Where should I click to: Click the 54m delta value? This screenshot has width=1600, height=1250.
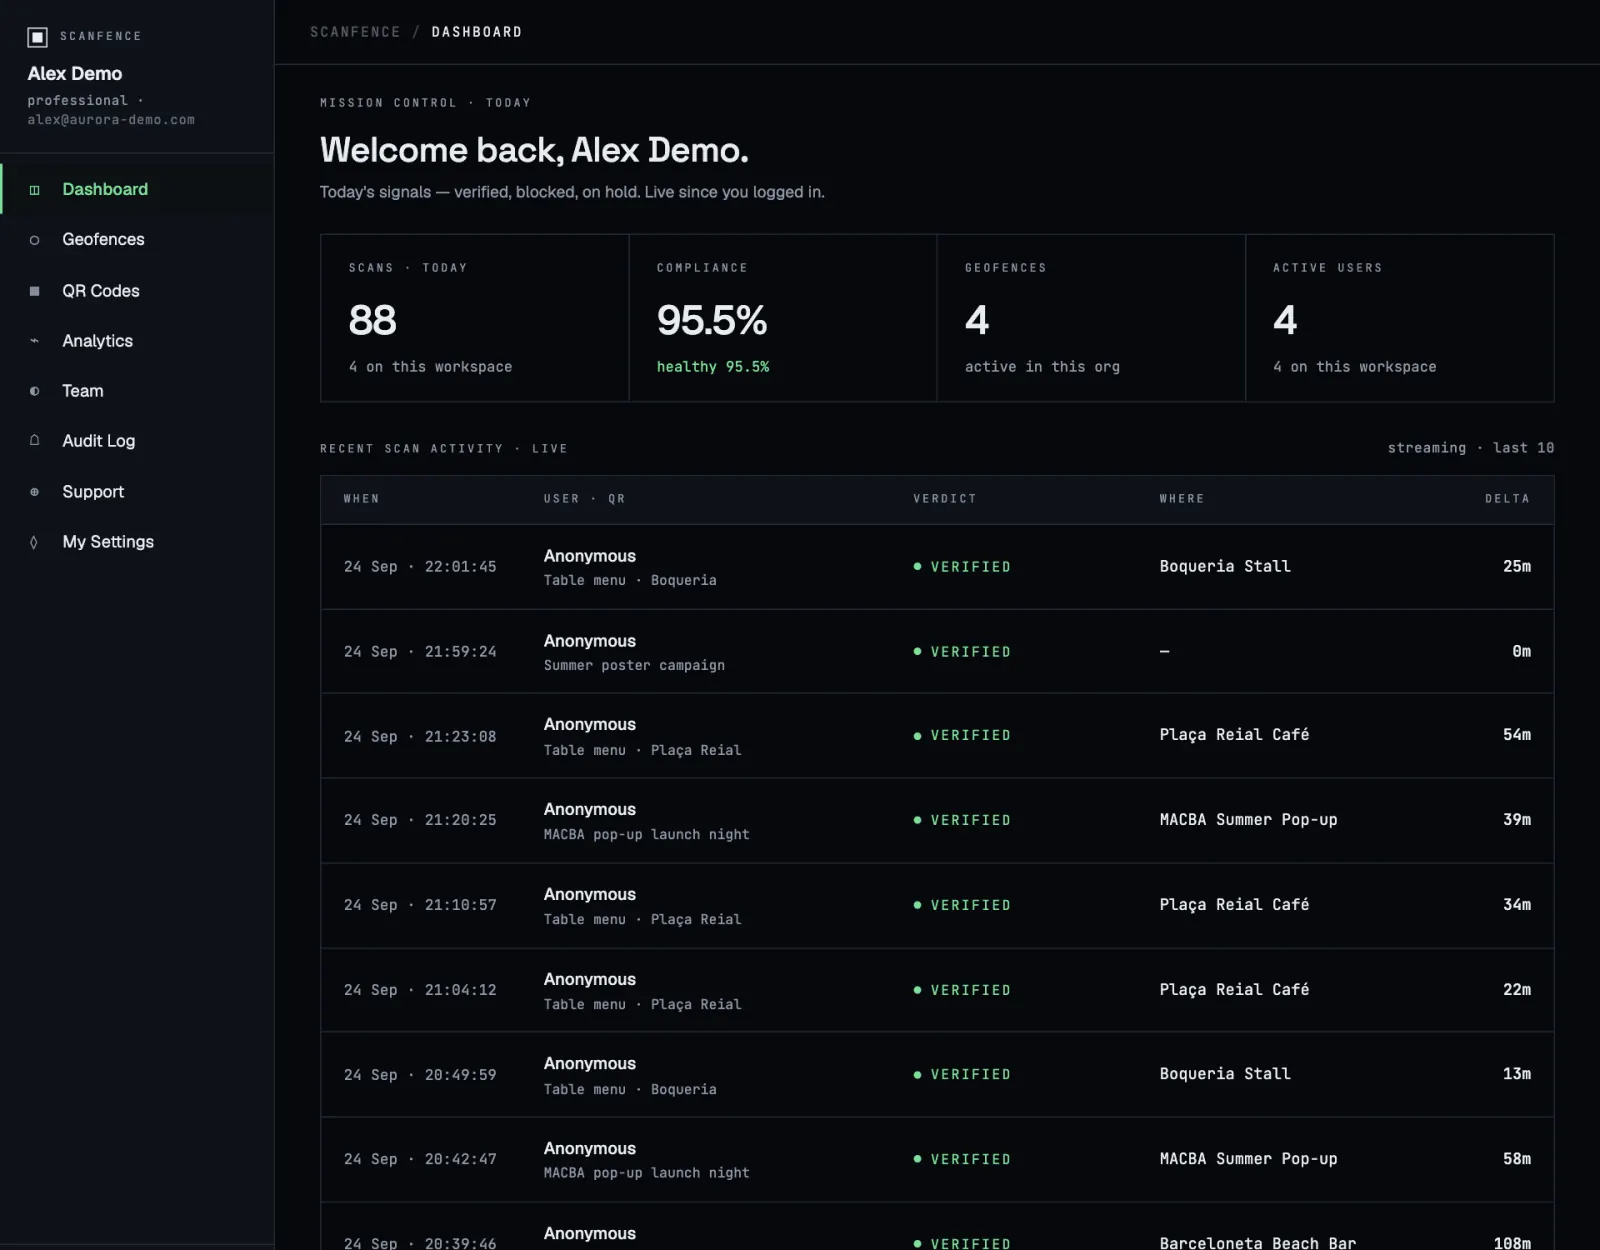(1517, 735)
